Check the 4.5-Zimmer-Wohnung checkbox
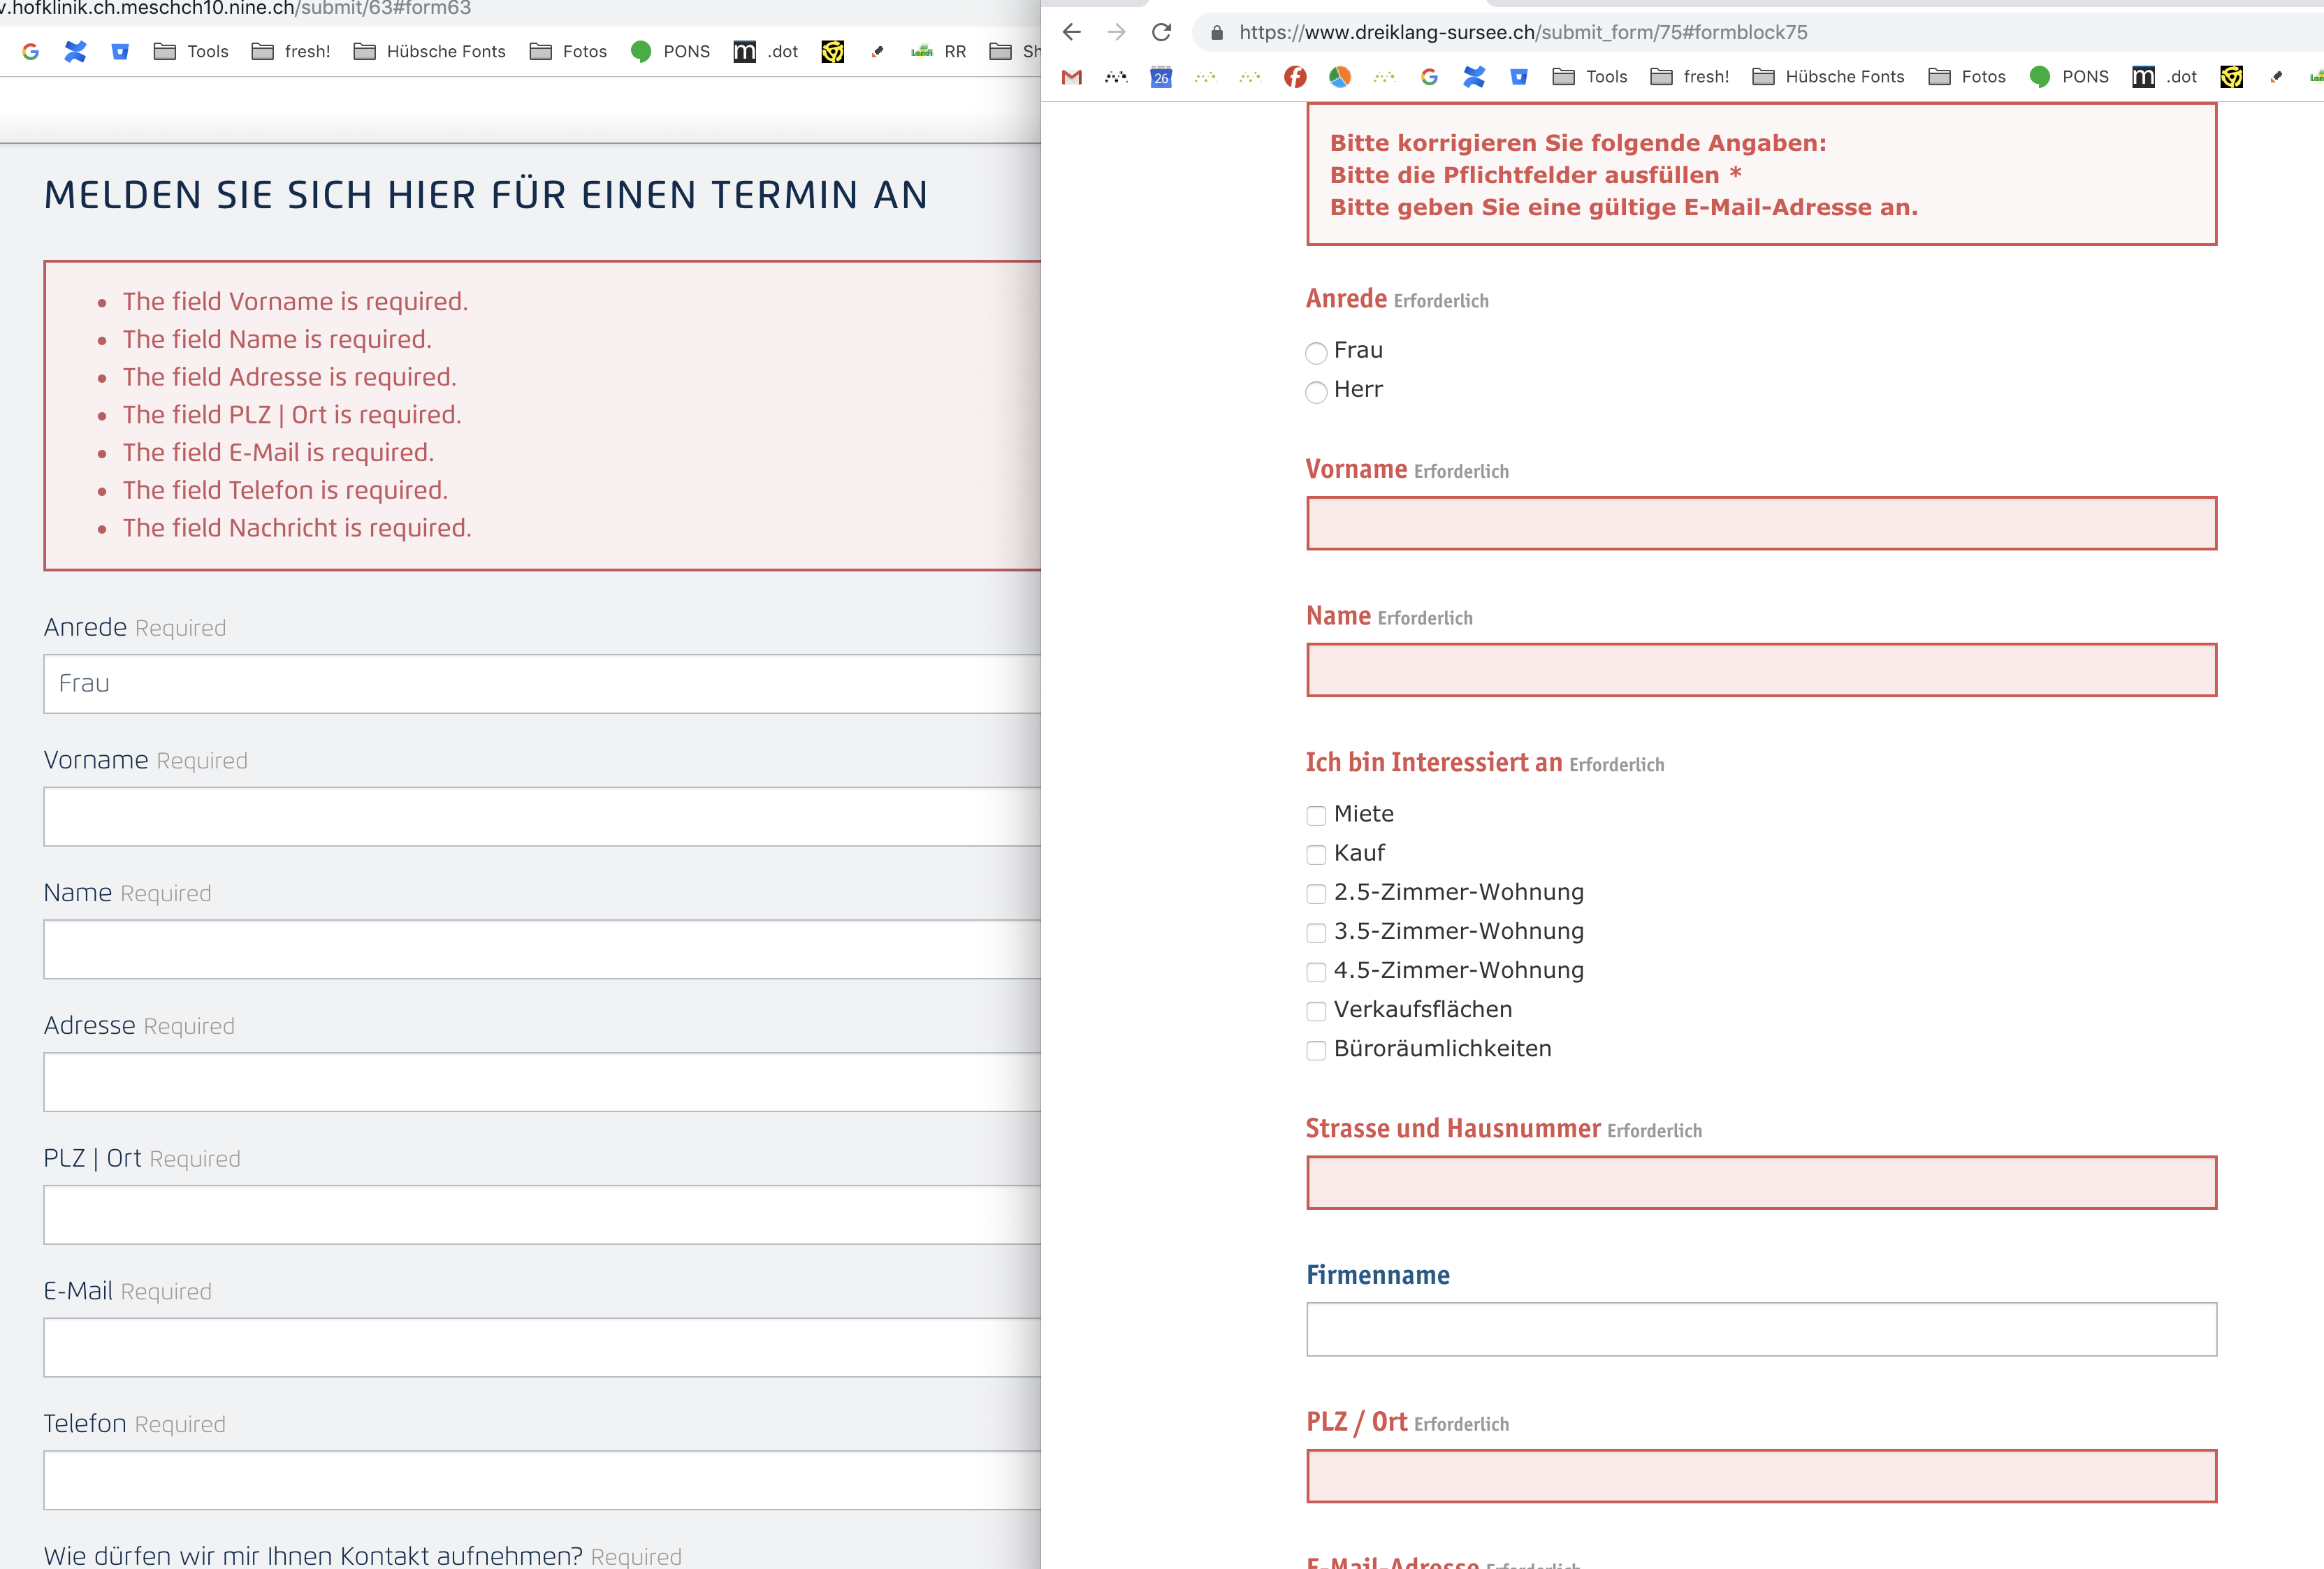The image size is (2324, 1569). tap(1316, 972)
